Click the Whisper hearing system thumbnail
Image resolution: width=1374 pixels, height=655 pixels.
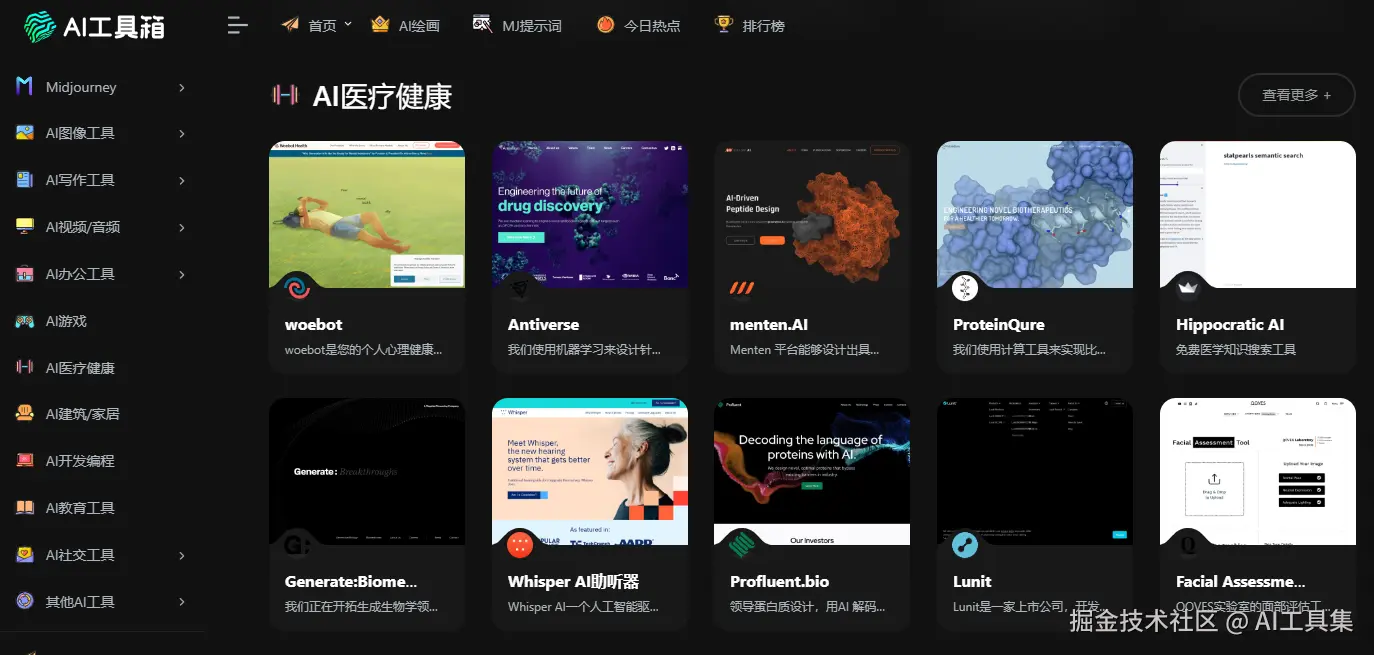pyautogui.click(x=590, y=471)
